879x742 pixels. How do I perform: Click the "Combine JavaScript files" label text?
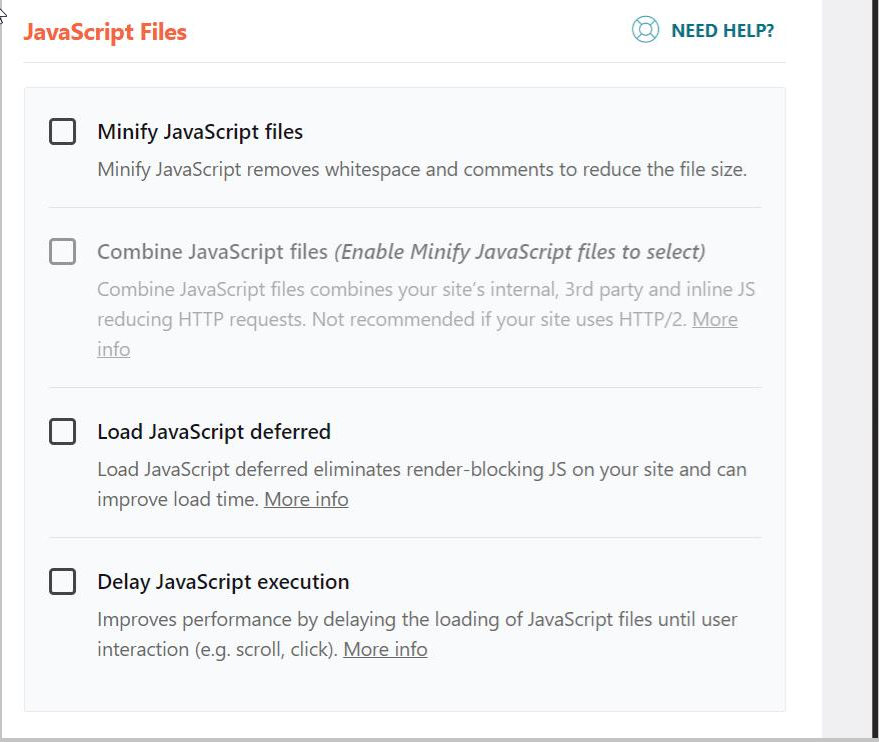click(x=212, y=252)
